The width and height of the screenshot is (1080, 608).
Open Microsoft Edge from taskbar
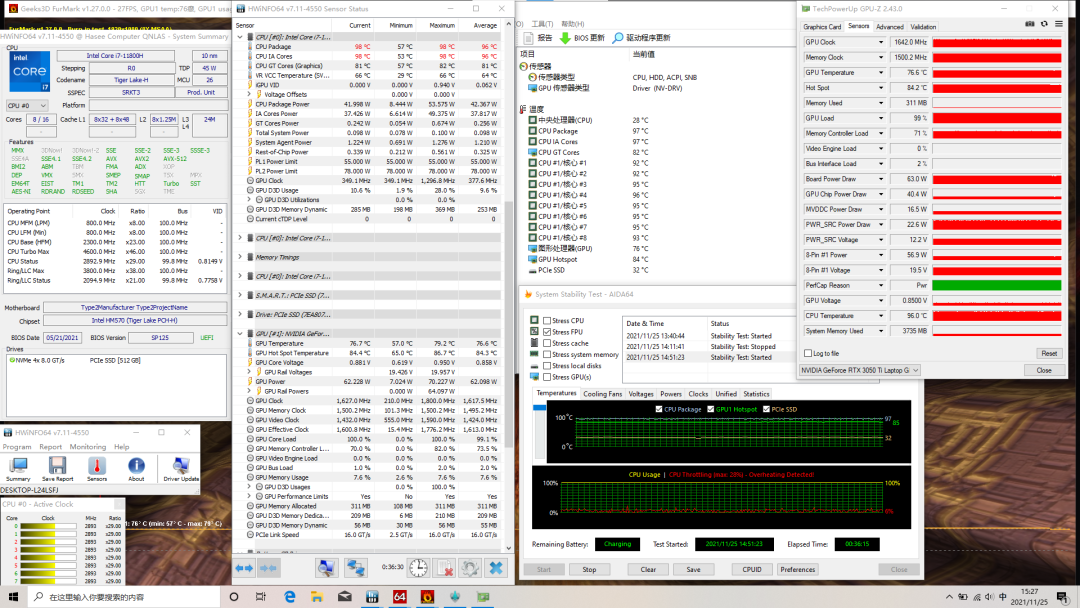tap(289, 597)
